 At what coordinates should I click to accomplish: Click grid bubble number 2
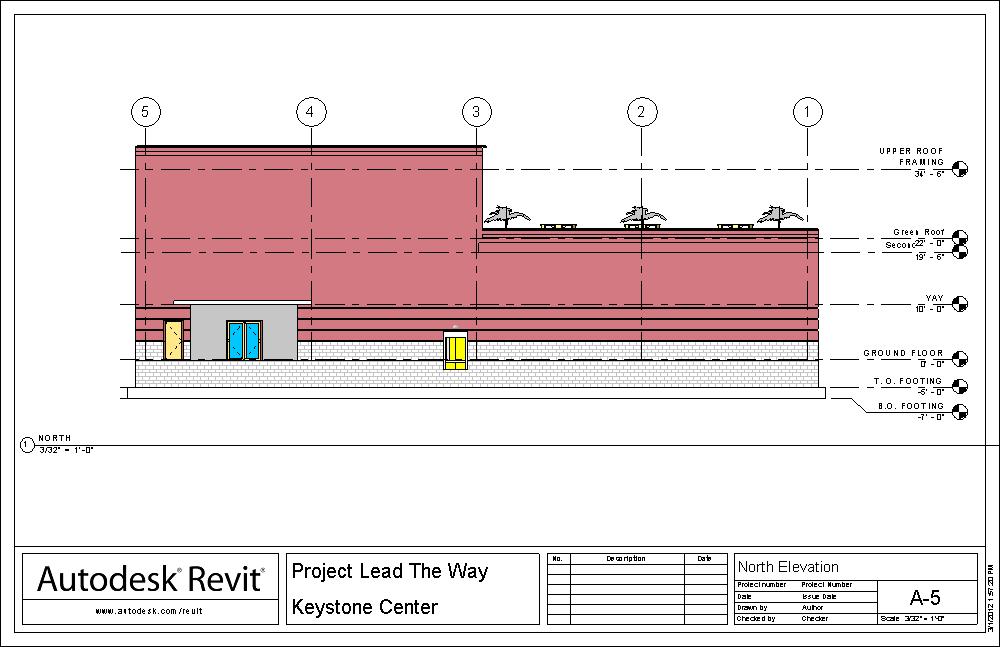pyautogui.click(x=642, y=112)
